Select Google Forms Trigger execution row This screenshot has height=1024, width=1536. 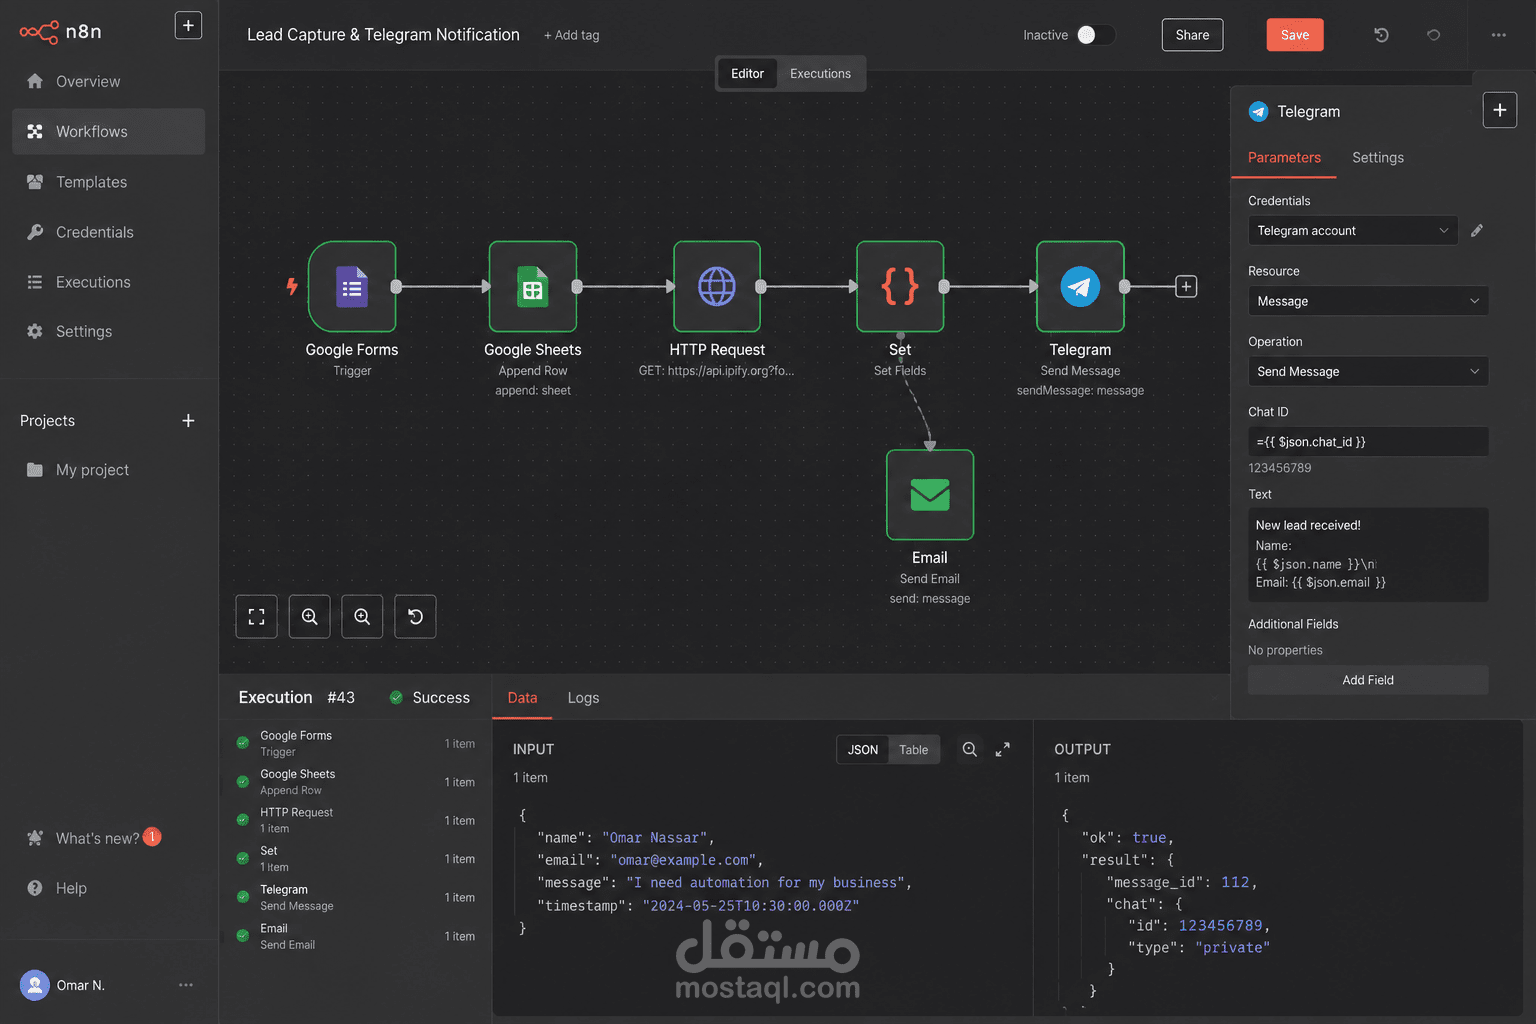pos(355,743)
